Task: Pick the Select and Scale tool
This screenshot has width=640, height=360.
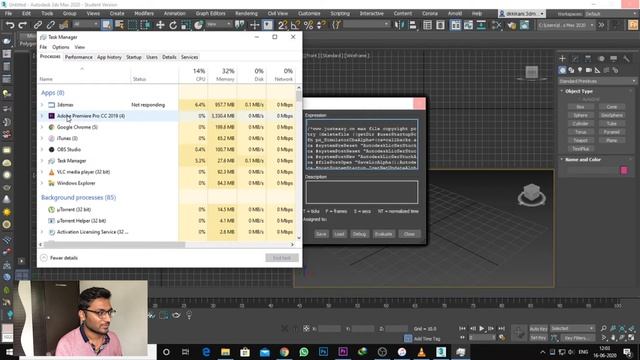Action: (186, 25)
